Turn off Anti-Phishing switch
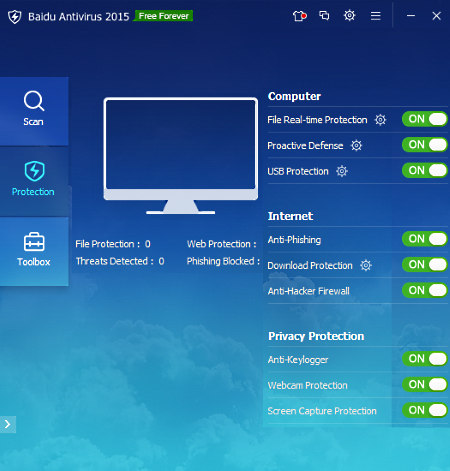This screenshot has height=471, width=450. point(425,239)
